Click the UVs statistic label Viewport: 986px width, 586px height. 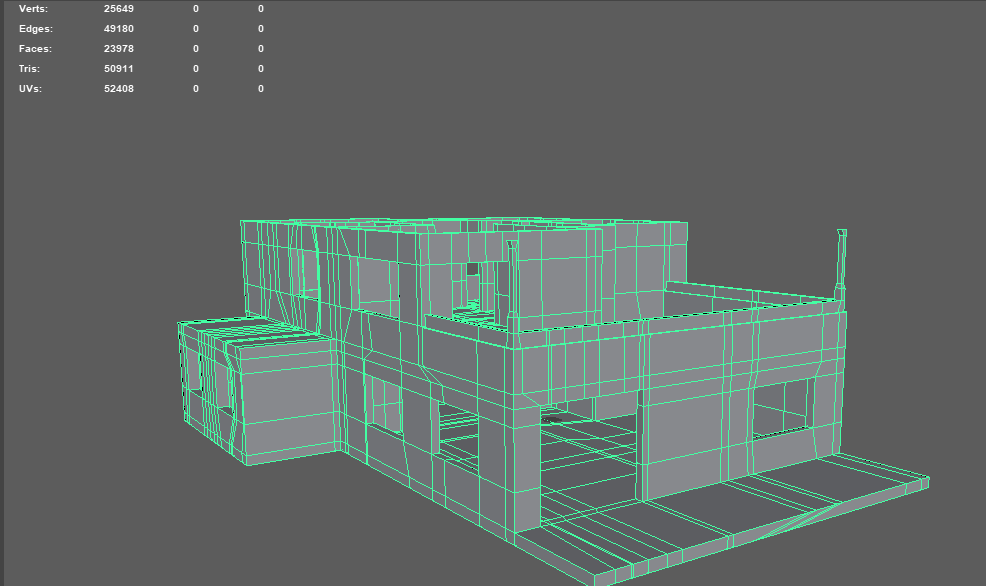[30, 88]
